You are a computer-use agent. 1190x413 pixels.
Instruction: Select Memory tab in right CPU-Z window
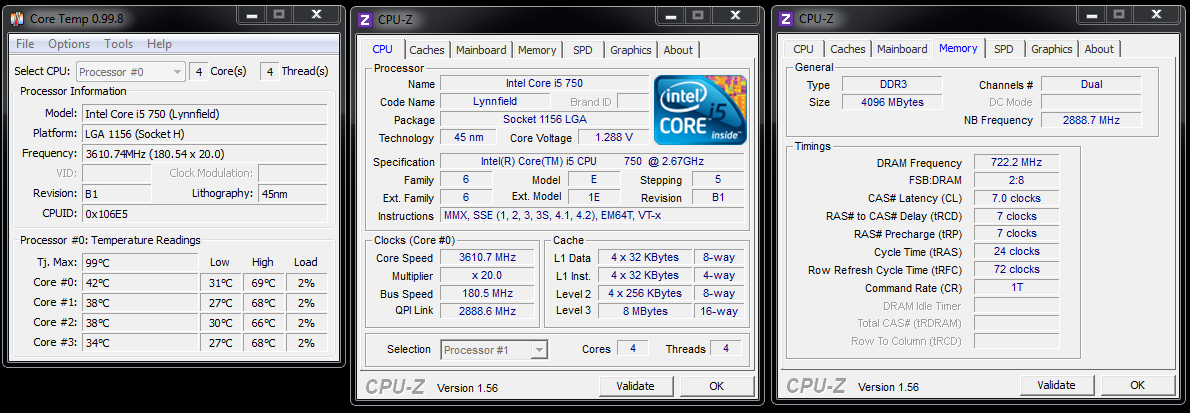pyautogui.click(x=958, y=48)
